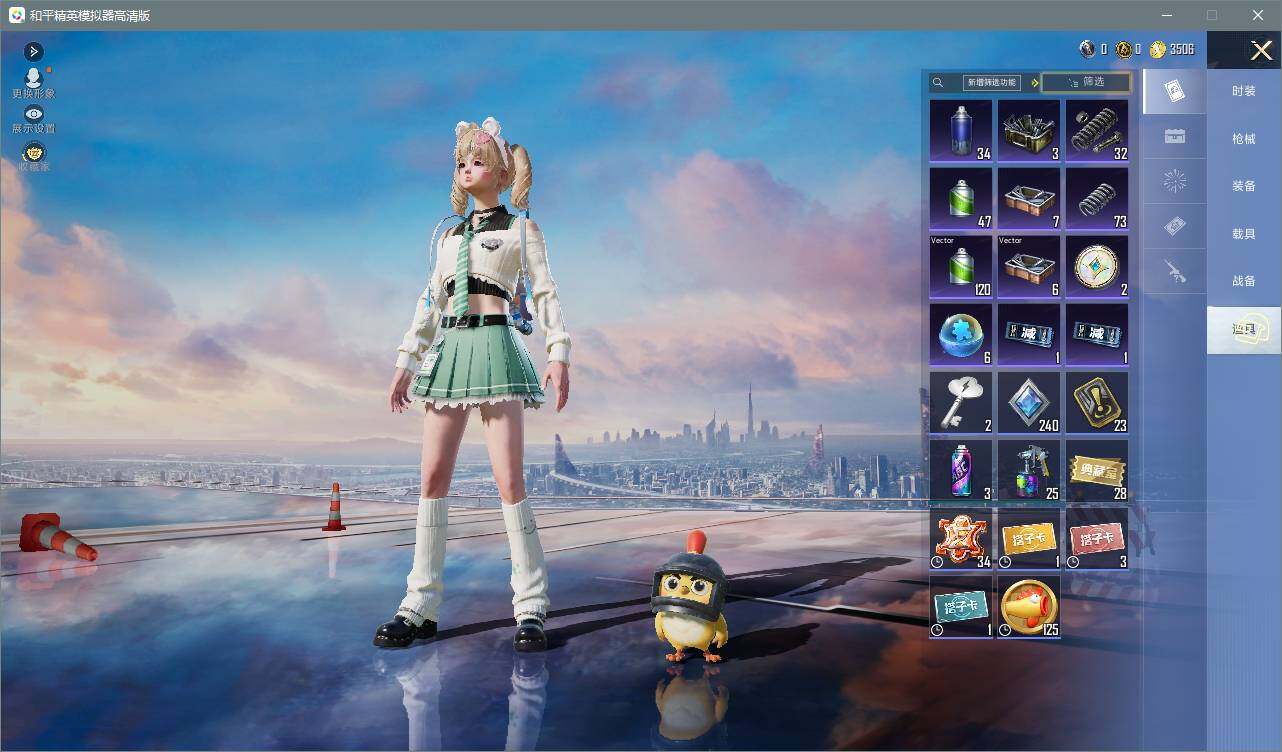The width and height of the screenshot is (1282, 752).
Task: Select the spray gun item with 25
Action: (x=1029, y=471)
